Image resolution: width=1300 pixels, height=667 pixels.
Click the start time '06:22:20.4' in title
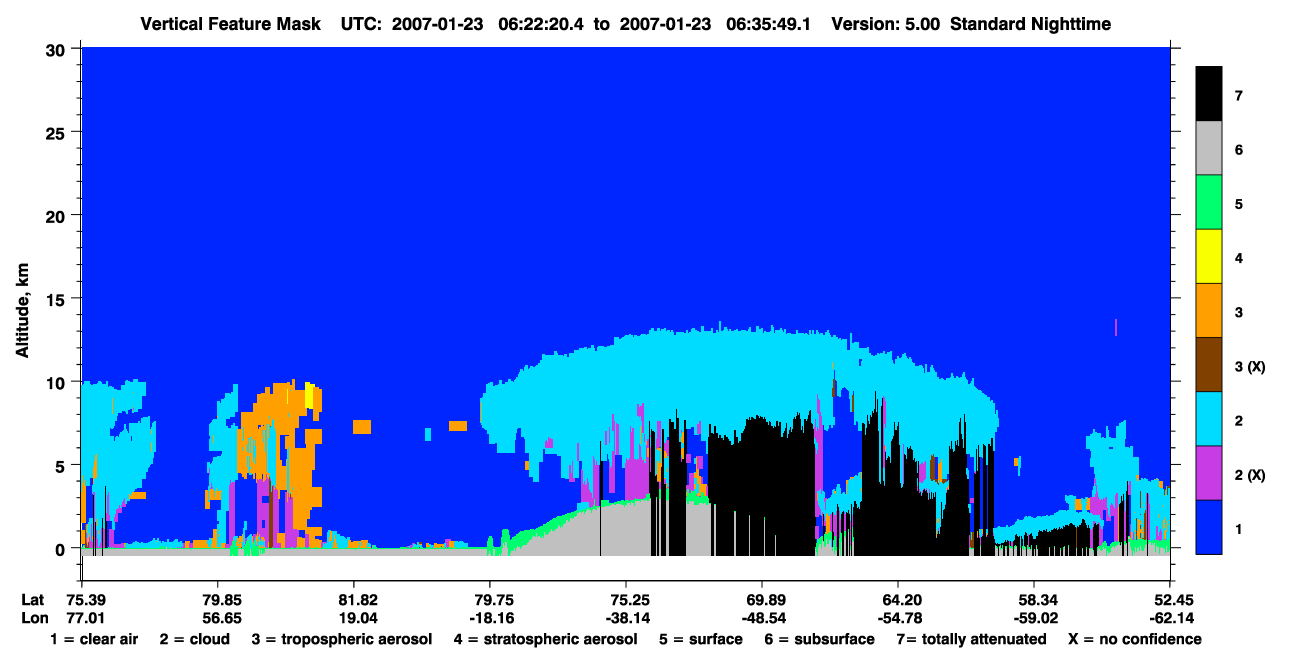(542, 24)
